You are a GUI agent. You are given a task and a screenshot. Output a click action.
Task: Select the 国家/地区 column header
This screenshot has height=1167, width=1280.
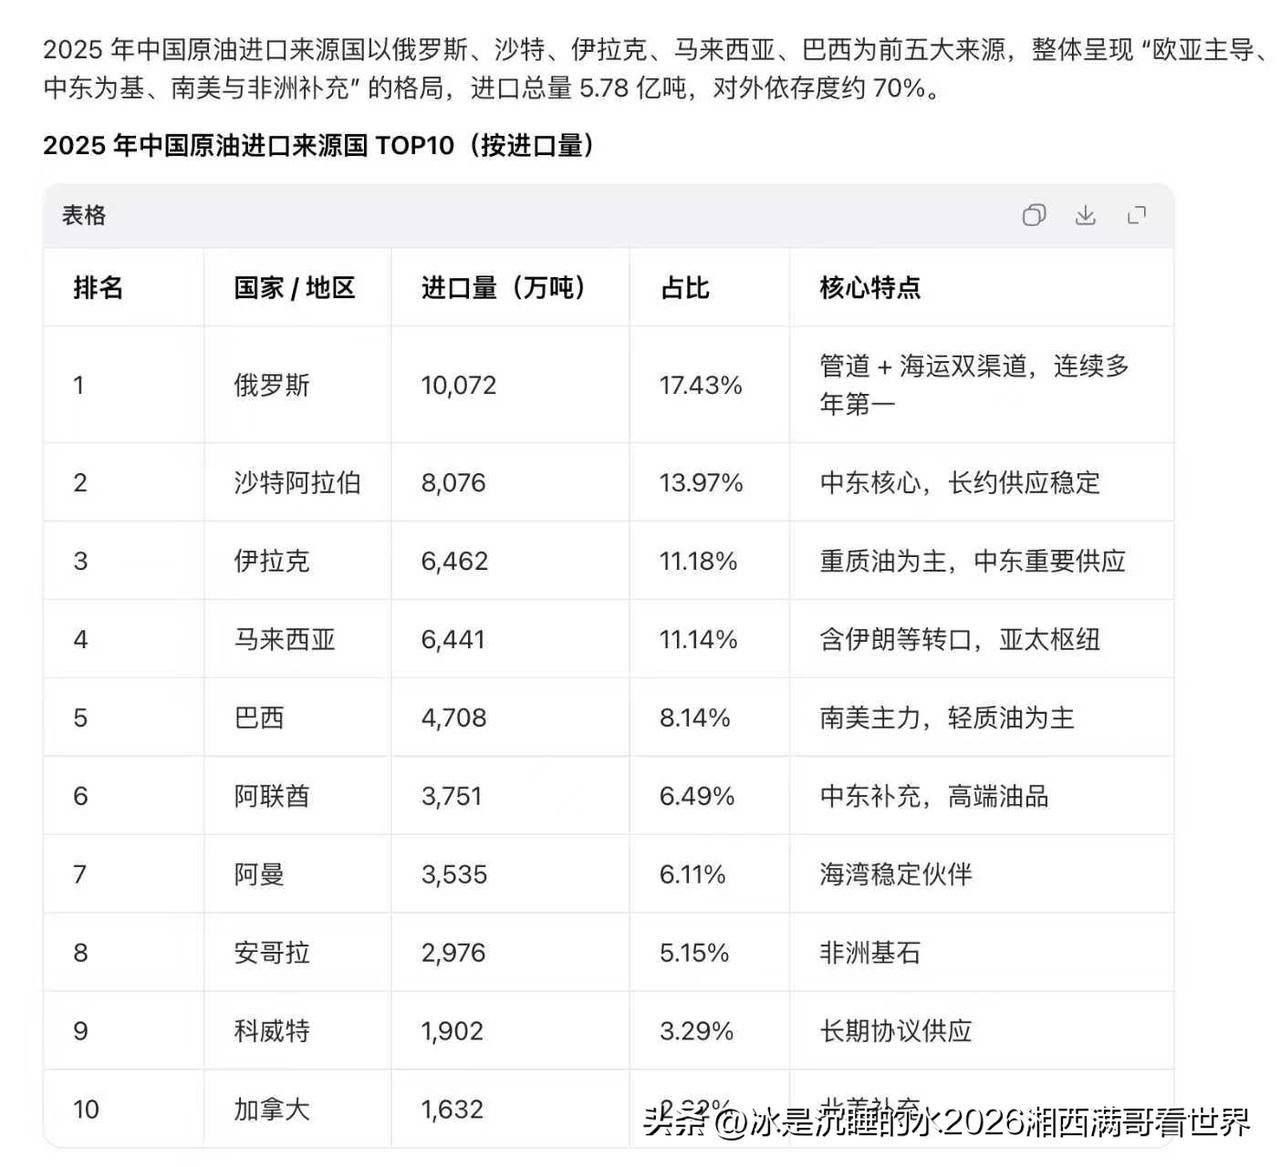click(293, 289)
